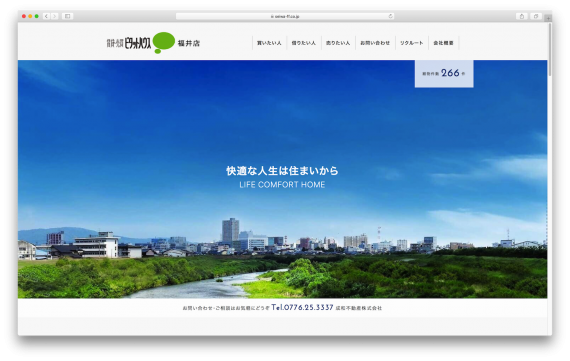Viewport: 570px width, 361px height.
Task: Click the 快適な人生は住まいから headline
Action: 282,171
